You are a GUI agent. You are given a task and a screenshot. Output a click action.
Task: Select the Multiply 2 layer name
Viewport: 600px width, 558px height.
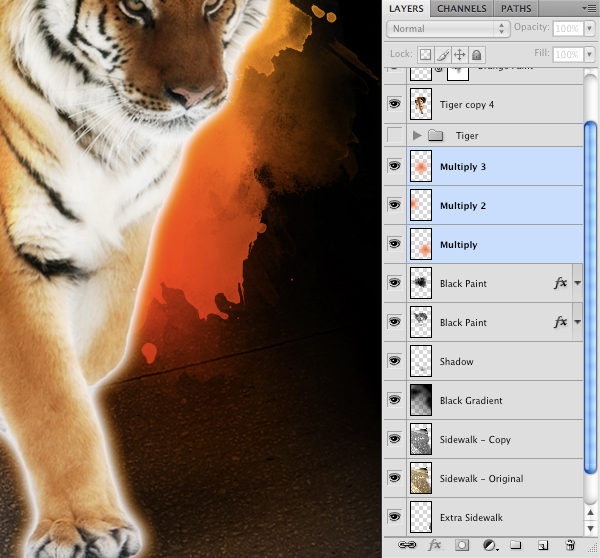click(x=463, y=206)
